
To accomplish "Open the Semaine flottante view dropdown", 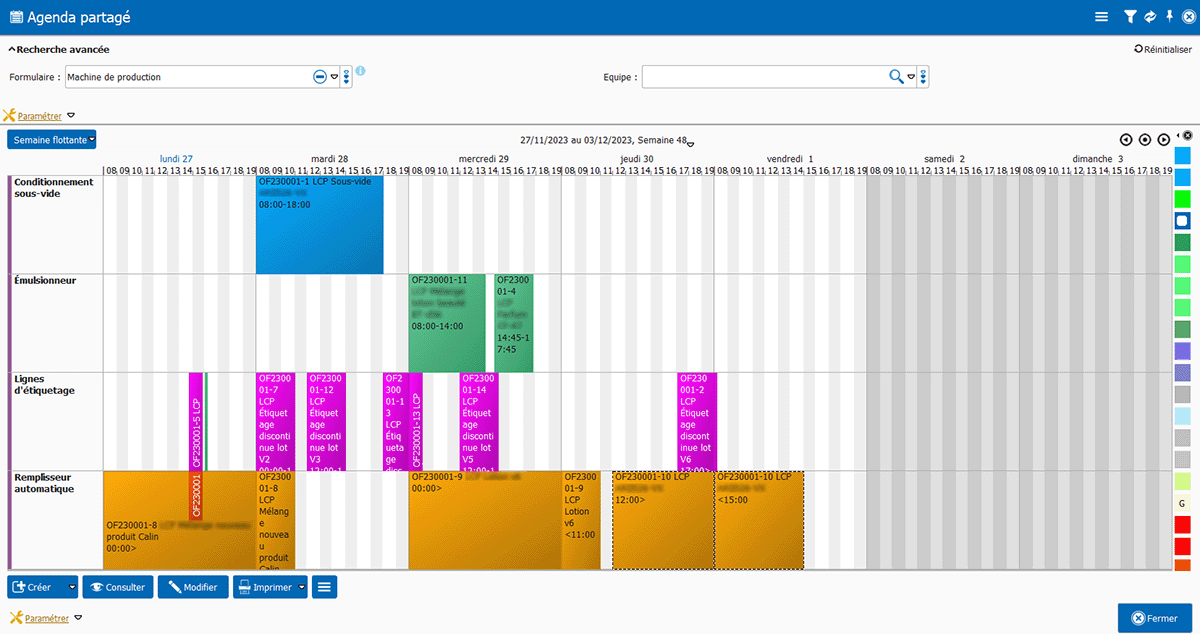I will (x=52, y=140).
